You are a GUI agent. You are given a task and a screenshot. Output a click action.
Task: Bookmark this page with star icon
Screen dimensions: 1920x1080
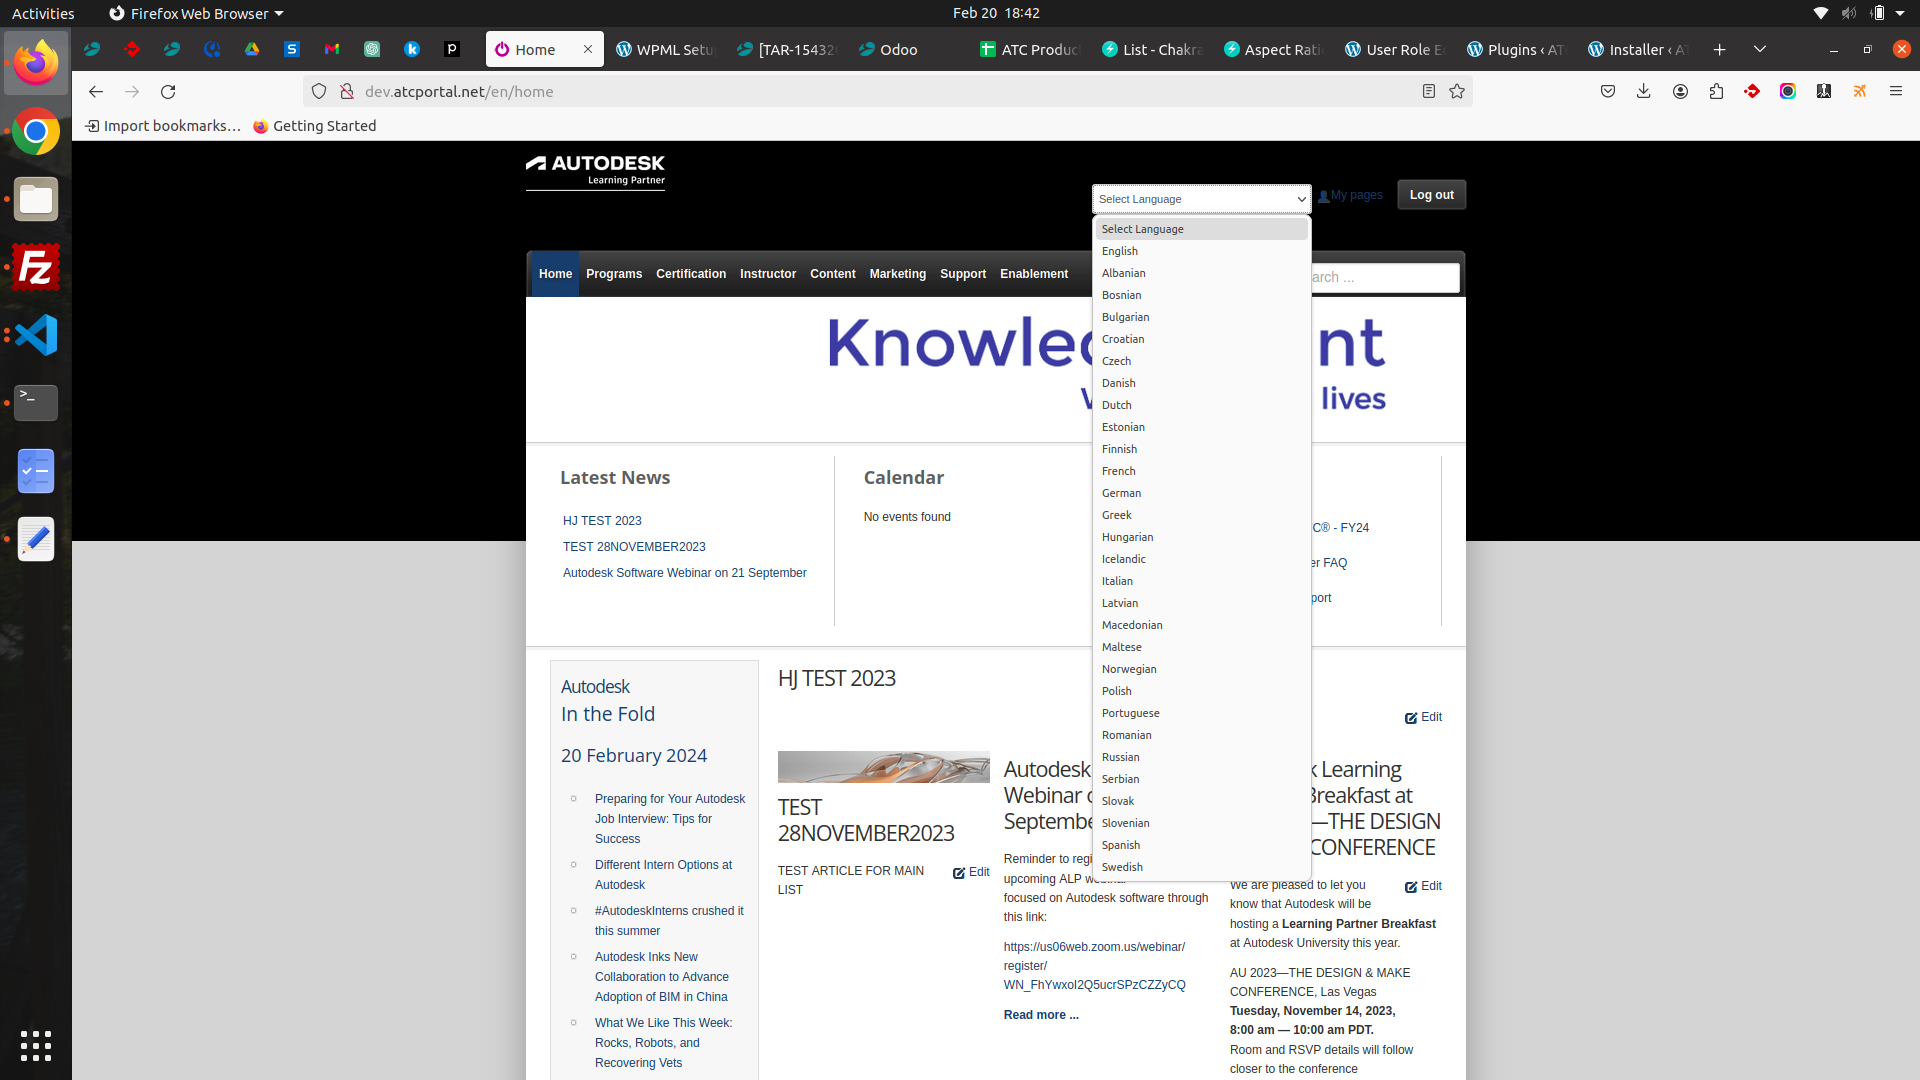[x=1457, y=91]
